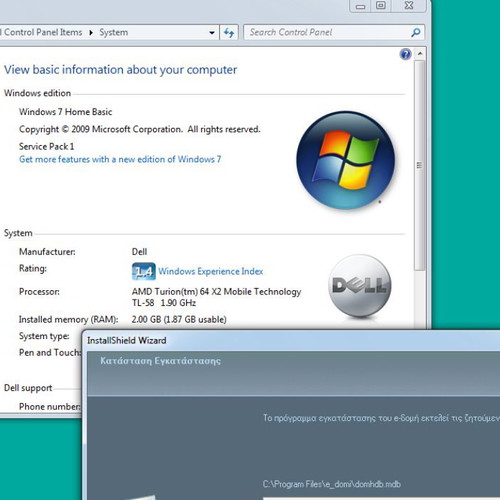The height and width of the screenshot is (500, 500).
Task: Select the System breadcrumb item
Action: [114, 32]
